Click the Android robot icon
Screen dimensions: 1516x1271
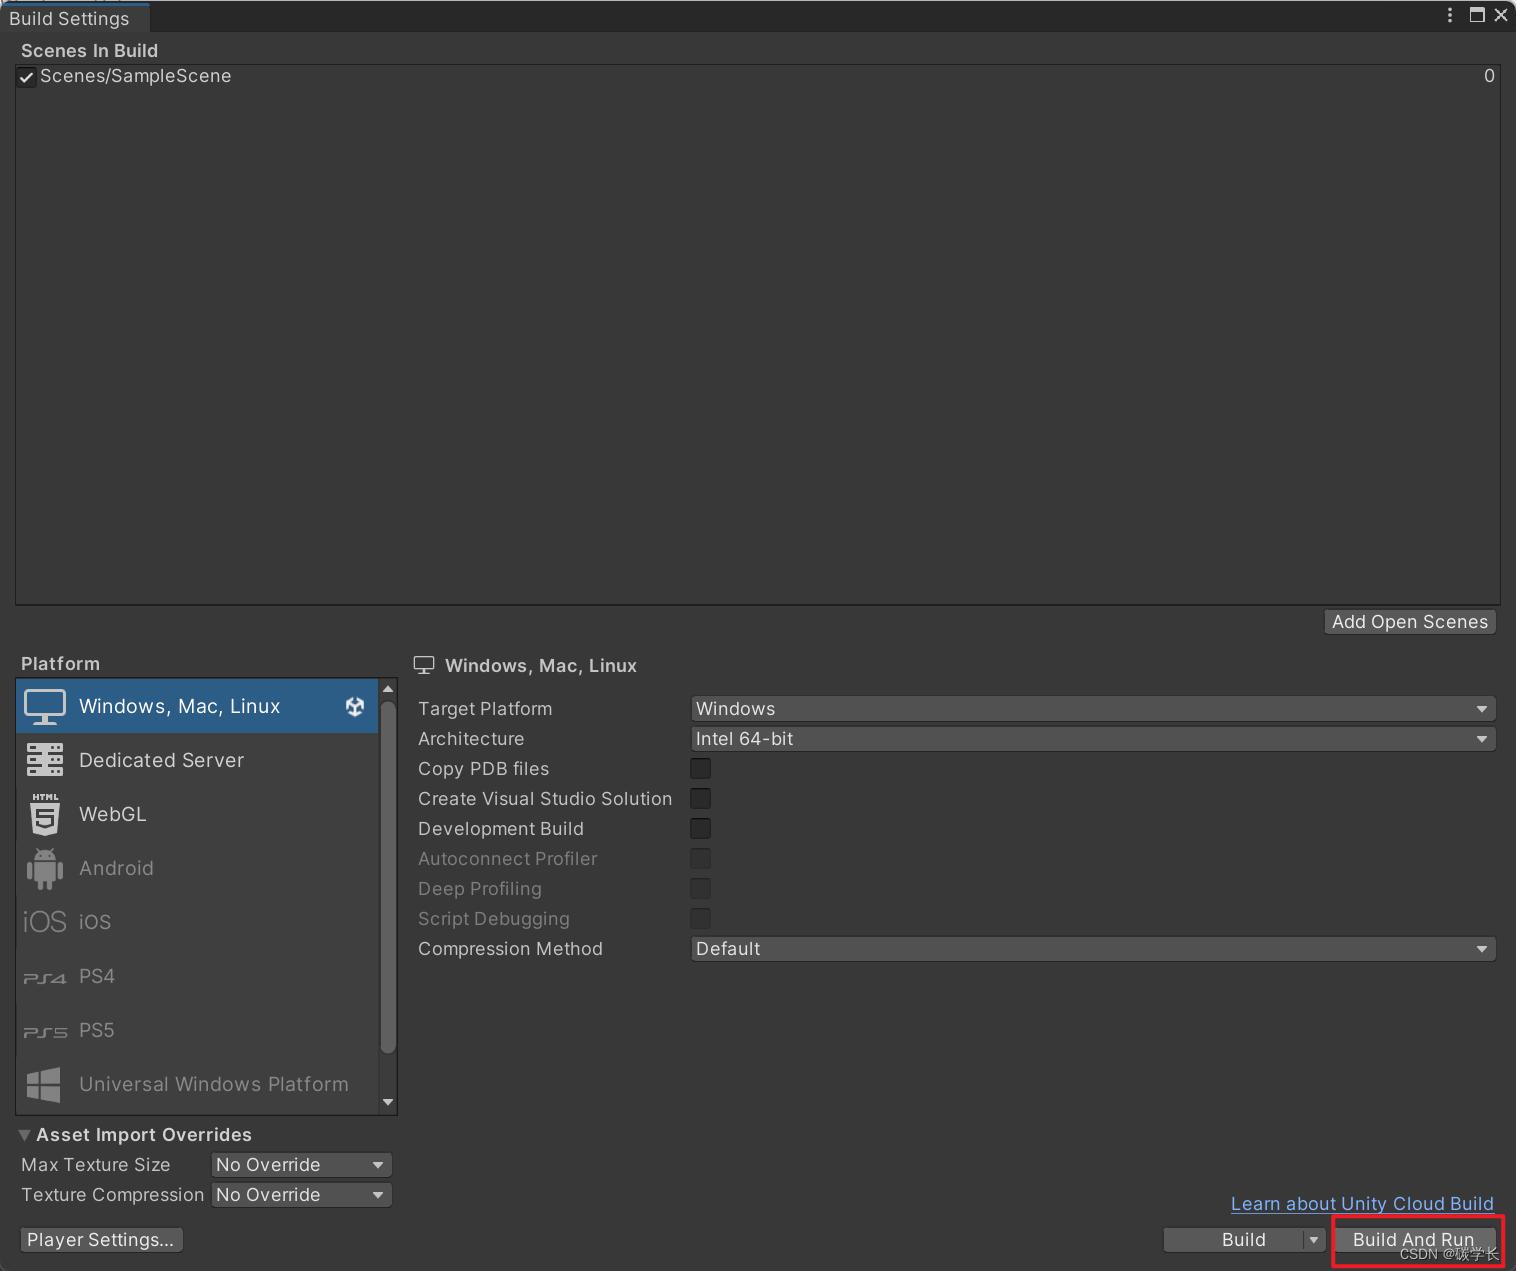click(45, 868)
